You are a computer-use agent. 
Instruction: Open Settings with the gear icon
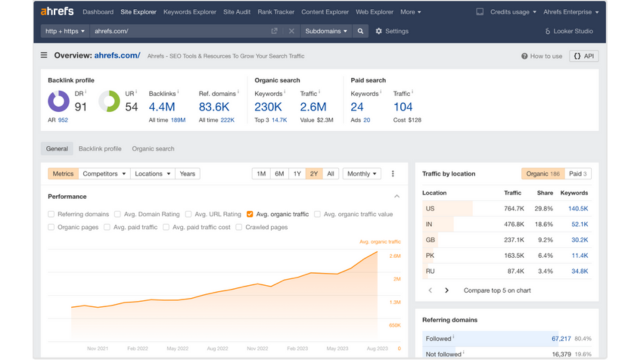(378, 31)
